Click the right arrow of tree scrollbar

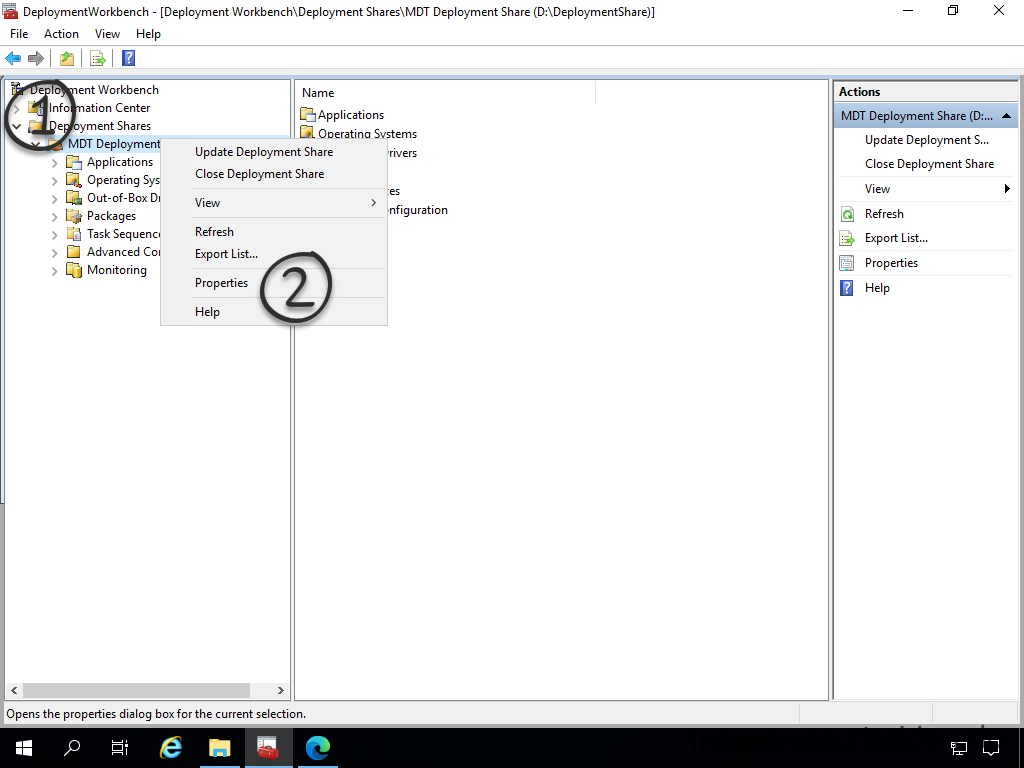click(281, 690)
